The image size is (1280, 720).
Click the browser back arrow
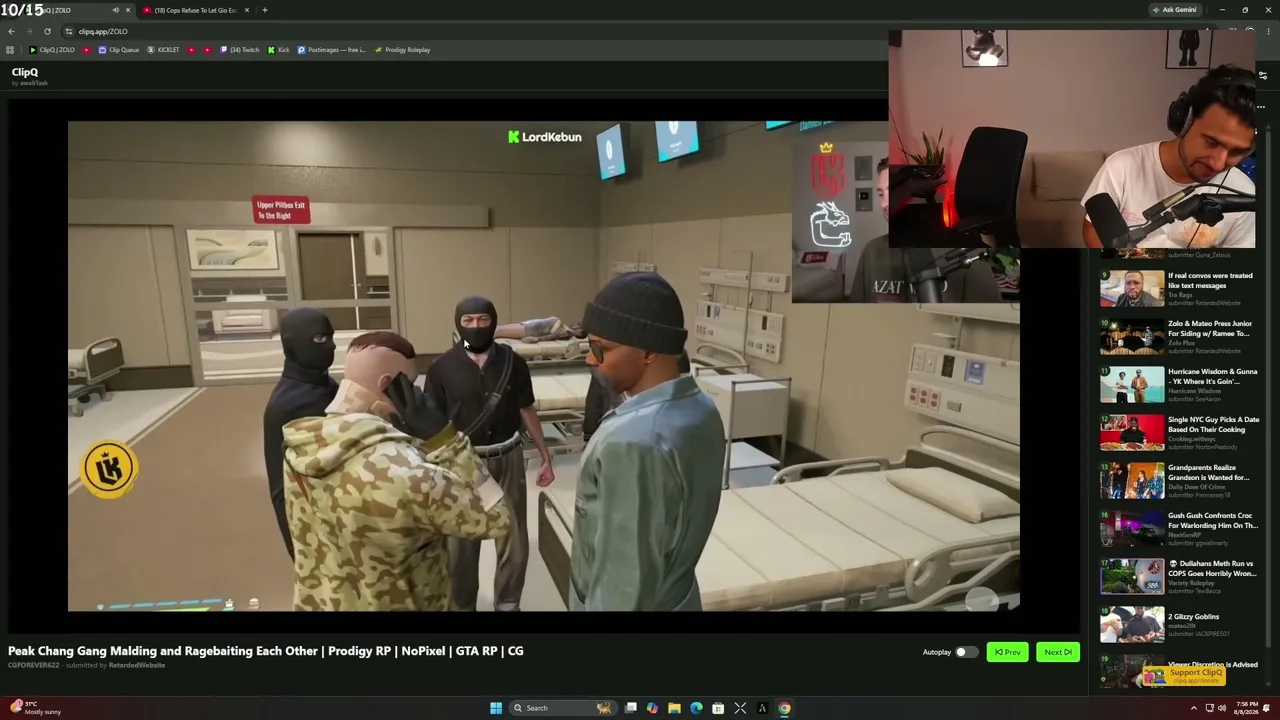click(11, 31)
